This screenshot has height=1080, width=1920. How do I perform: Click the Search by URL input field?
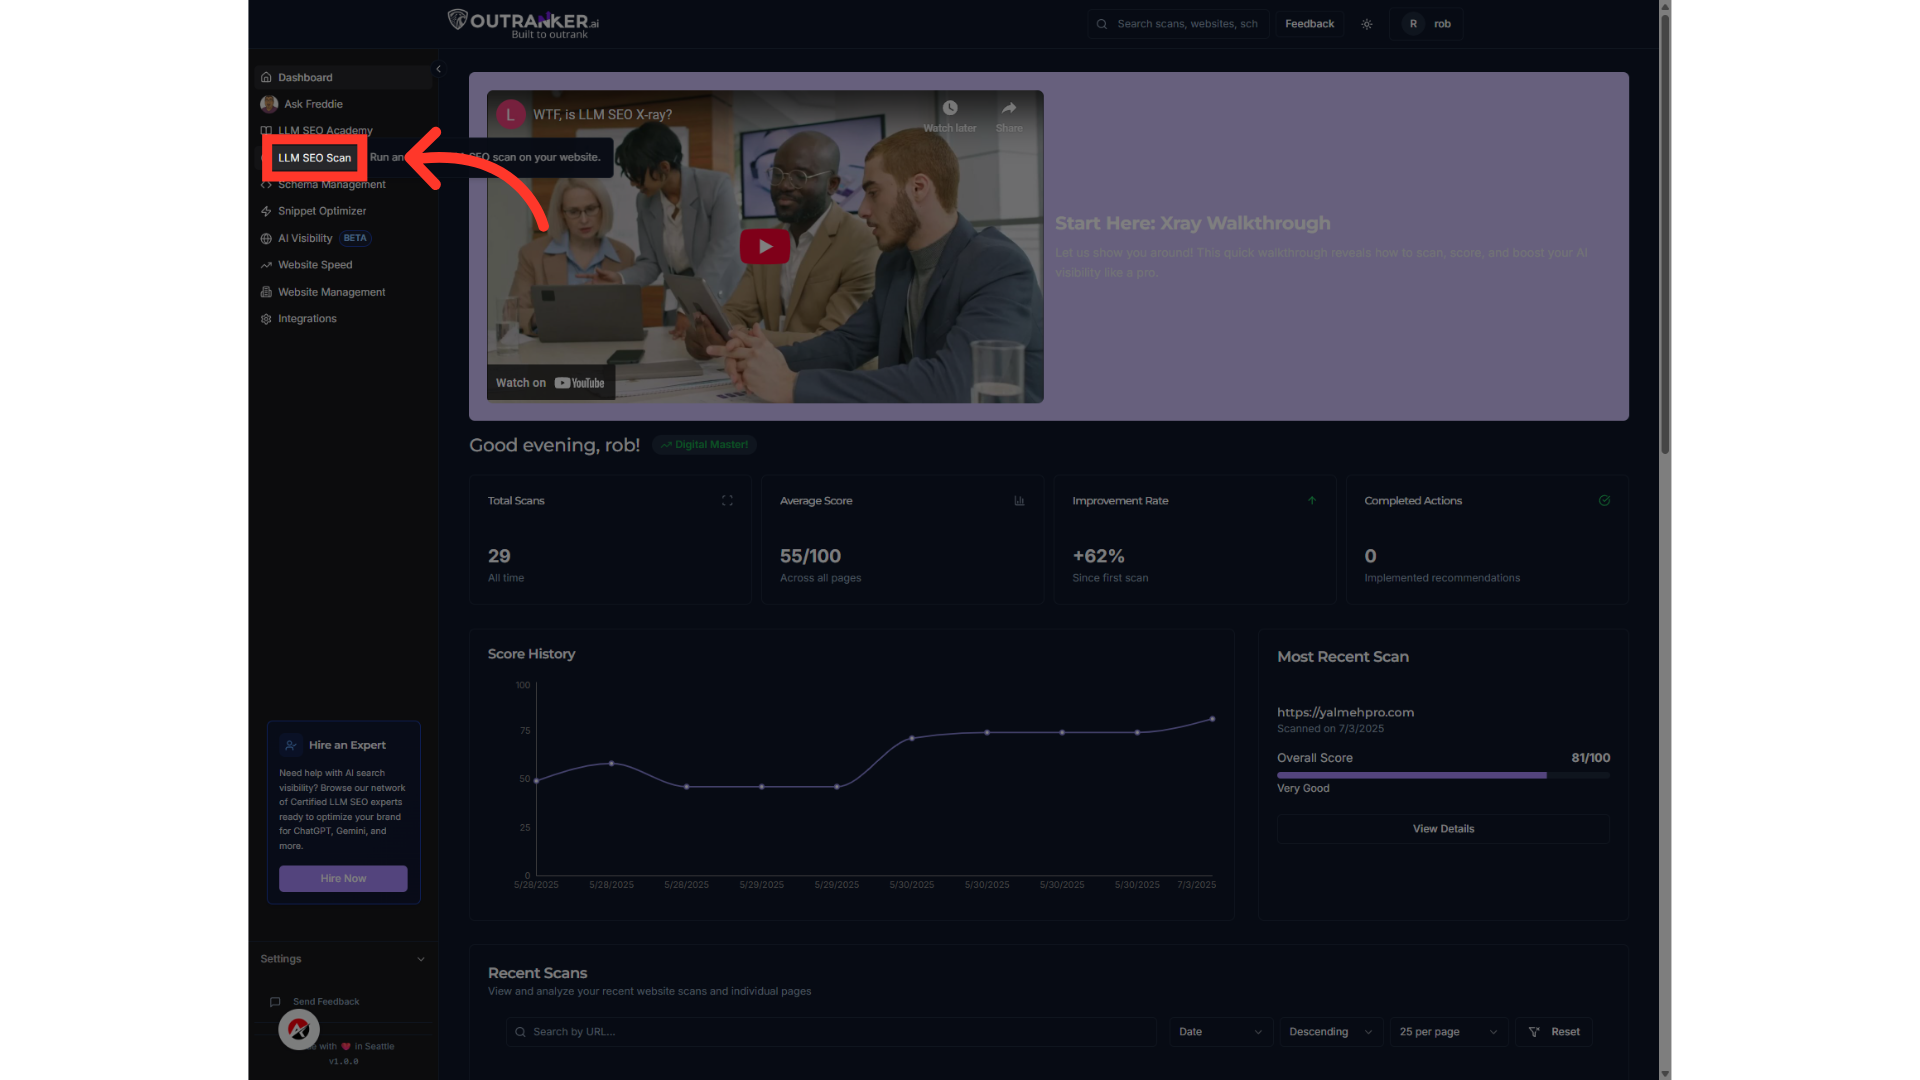tap(830, 1032)
